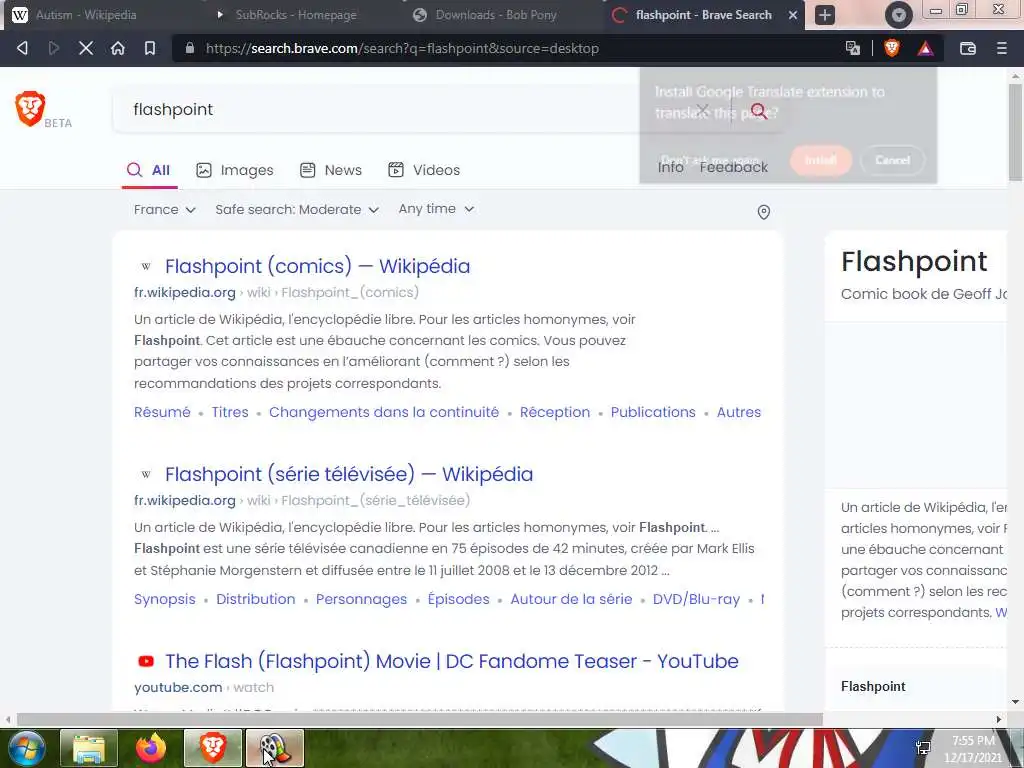The image size is (1024, 768).
Task: Bookmark this page with the bookmark icon
Action: coord(150,48)
